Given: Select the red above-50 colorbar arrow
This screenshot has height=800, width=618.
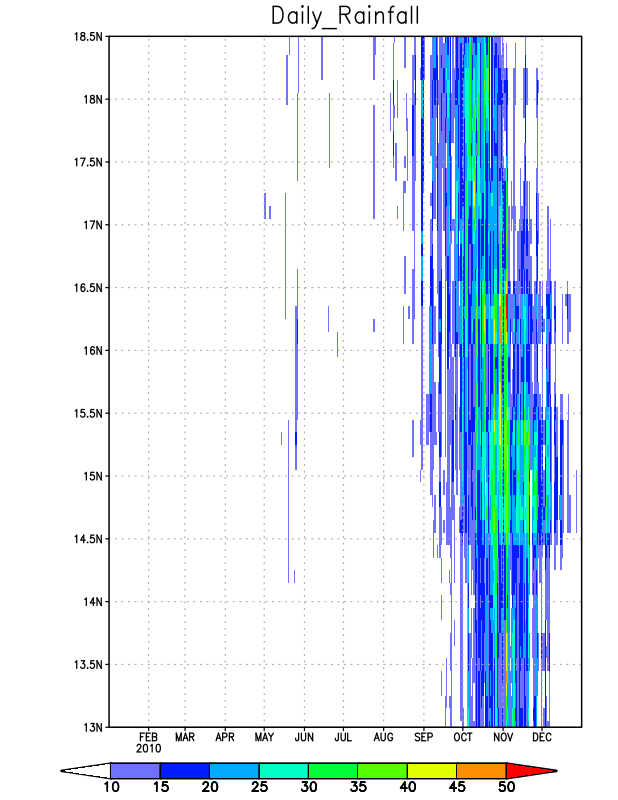Looking at the screenshot, I should tap(531, 770).
